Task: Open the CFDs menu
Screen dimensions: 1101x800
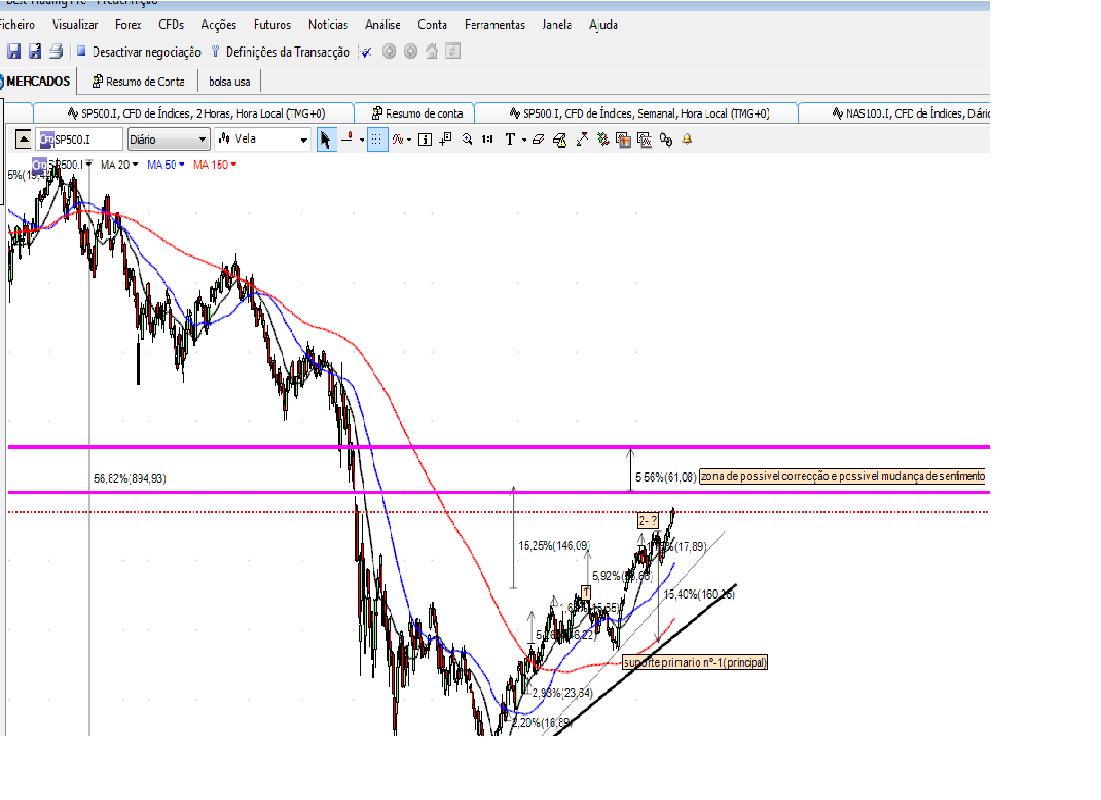Action: point(171,25)
